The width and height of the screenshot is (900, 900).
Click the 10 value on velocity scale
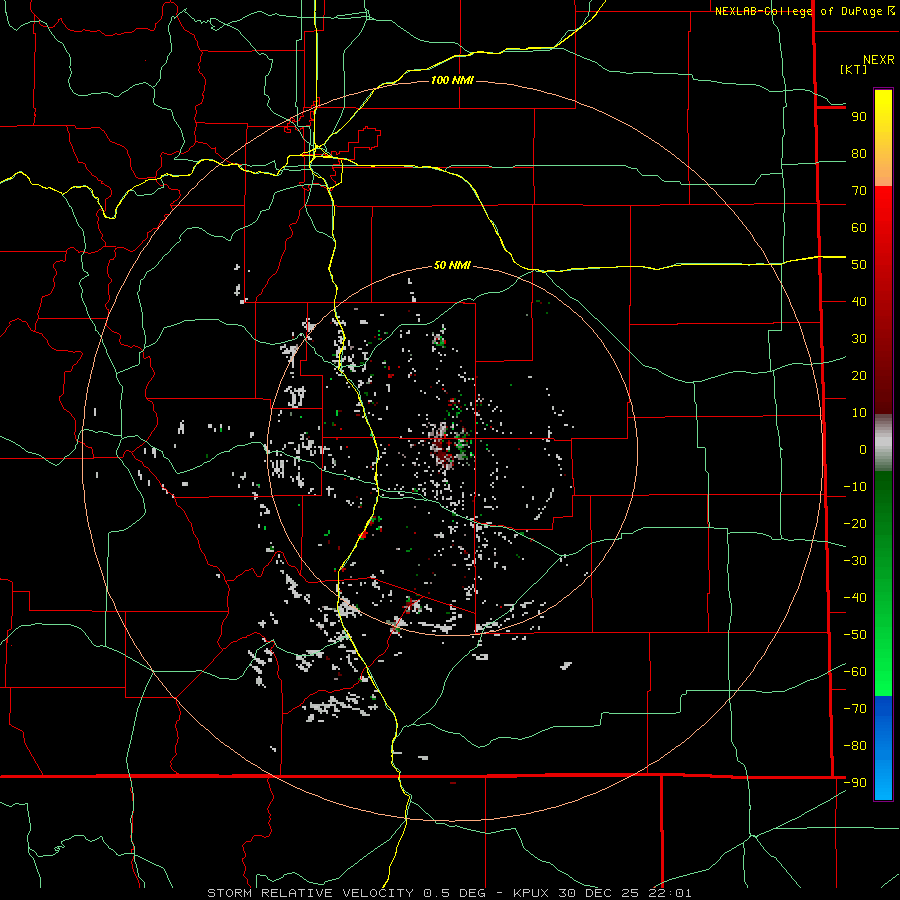[859, 413]
